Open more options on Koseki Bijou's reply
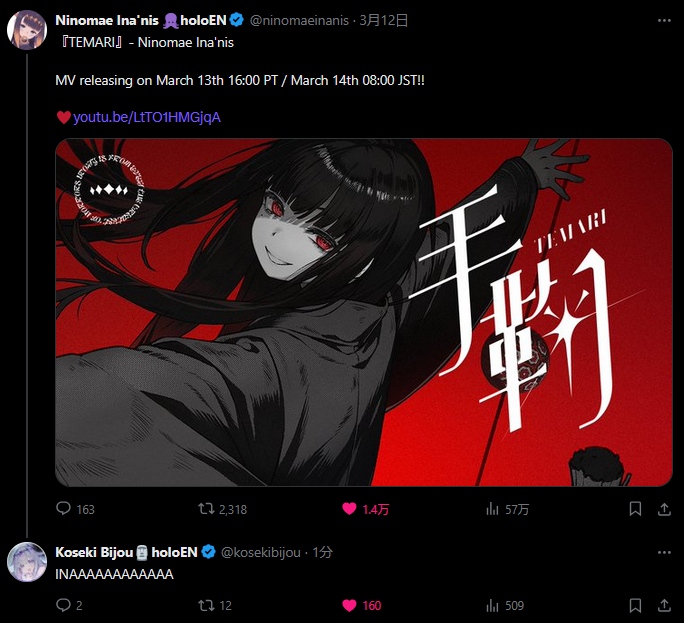 (x=664, y=552)
